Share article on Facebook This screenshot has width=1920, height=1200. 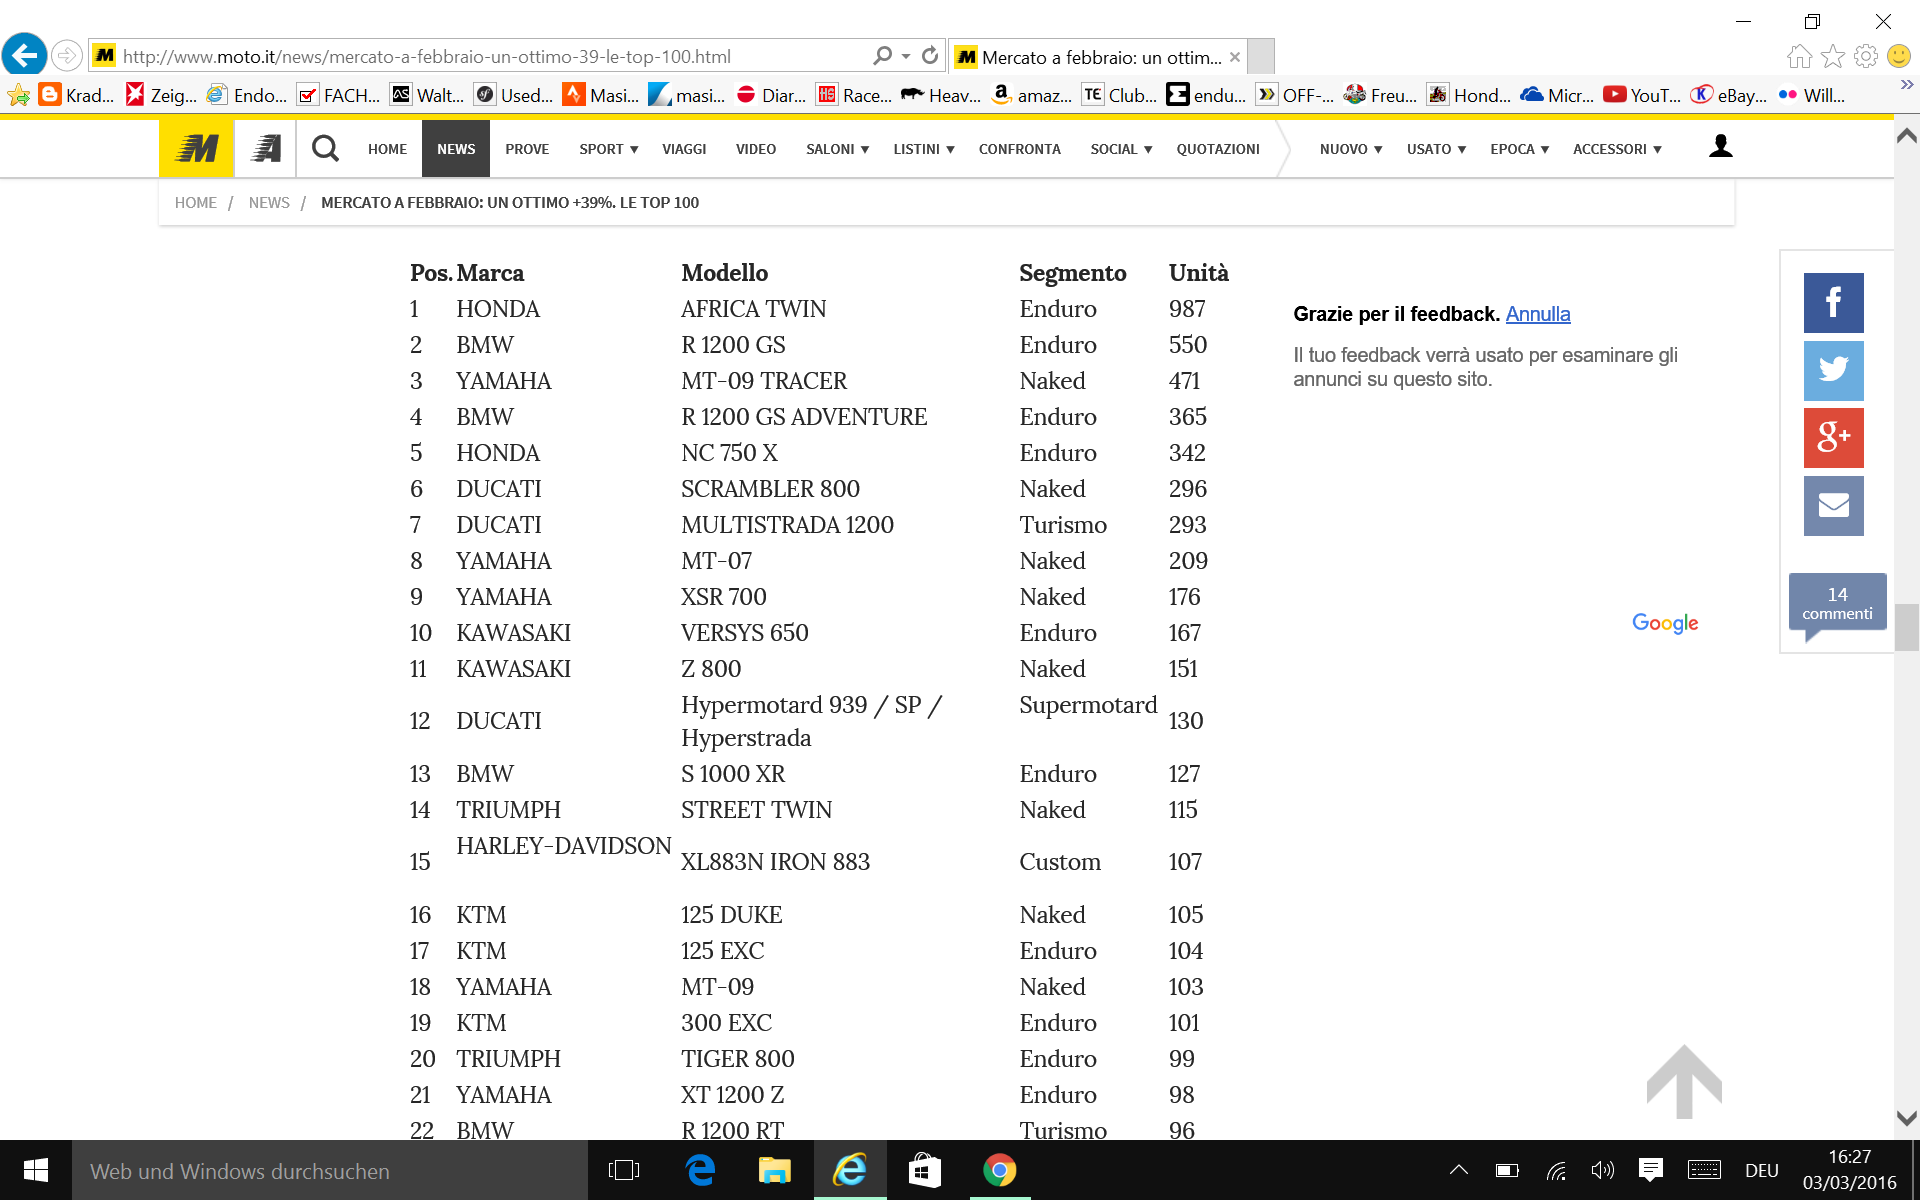1832,302
